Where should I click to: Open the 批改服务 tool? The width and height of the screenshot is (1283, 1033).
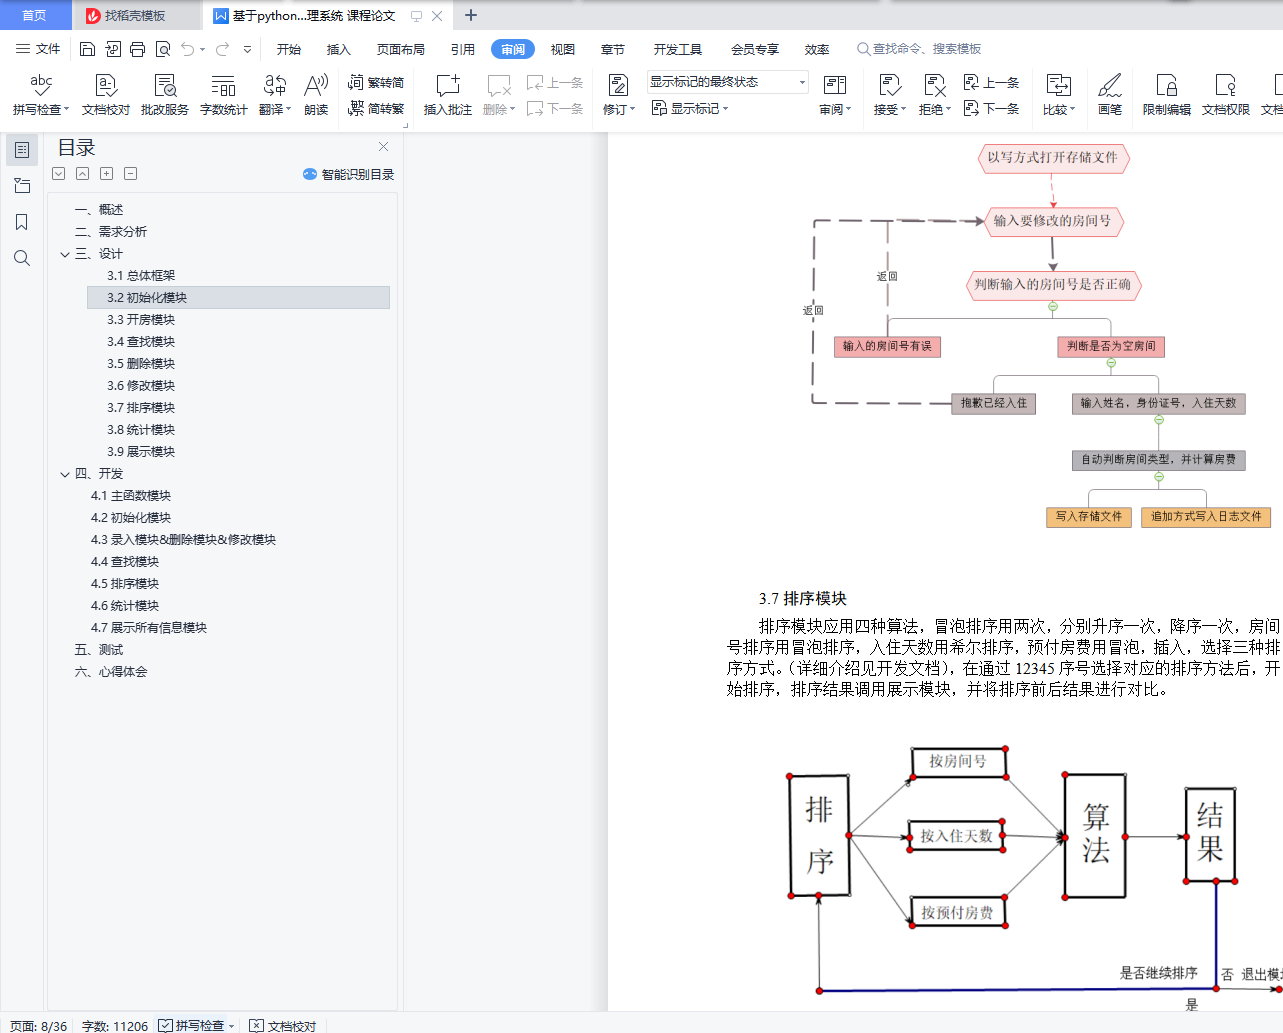point(165,95)
